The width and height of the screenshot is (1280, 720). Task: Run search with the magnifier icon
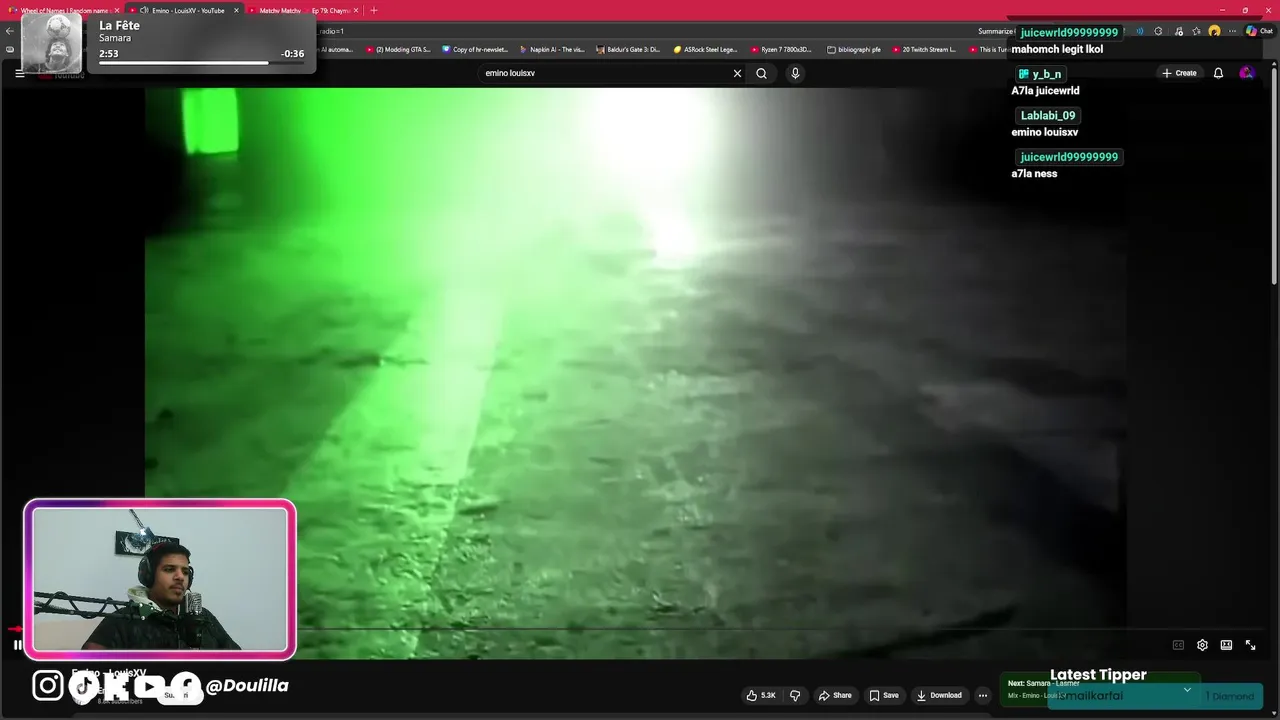[x=761, y=73]
